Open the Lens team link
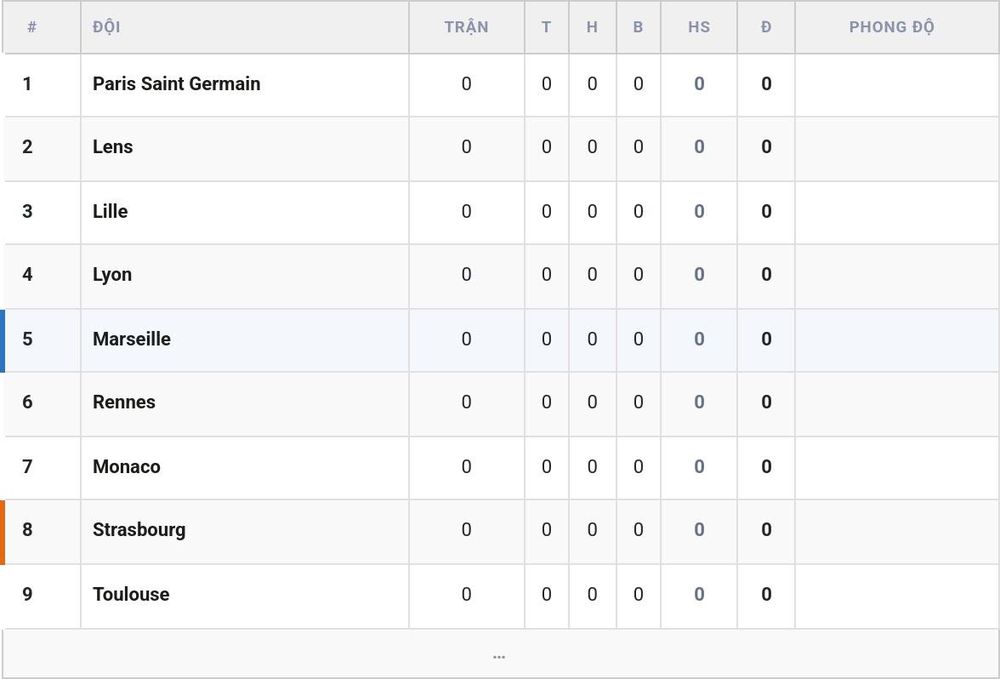This screenshot has width=1000, height=679. pyautogui.click(x=112, y=147)
